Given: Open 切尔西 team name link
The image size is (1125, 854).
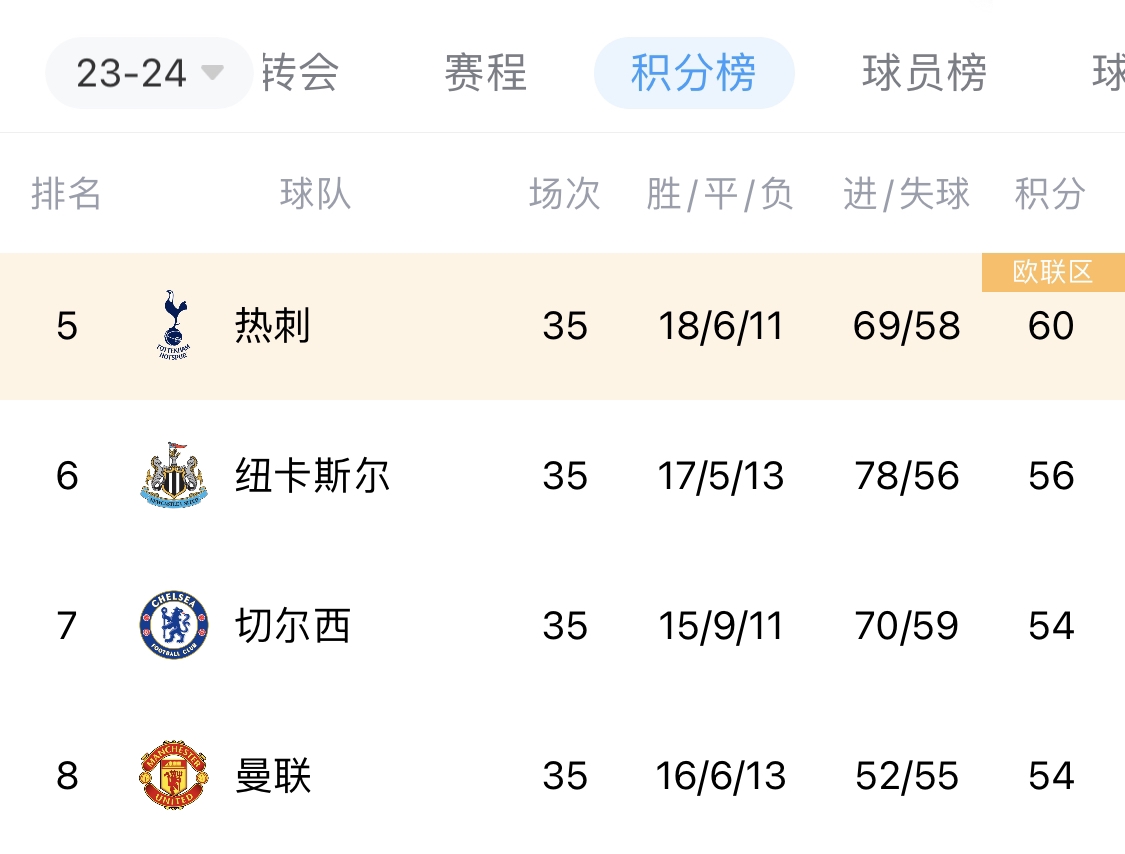Looking at the screenshot, I should click(x=292, y=626).
